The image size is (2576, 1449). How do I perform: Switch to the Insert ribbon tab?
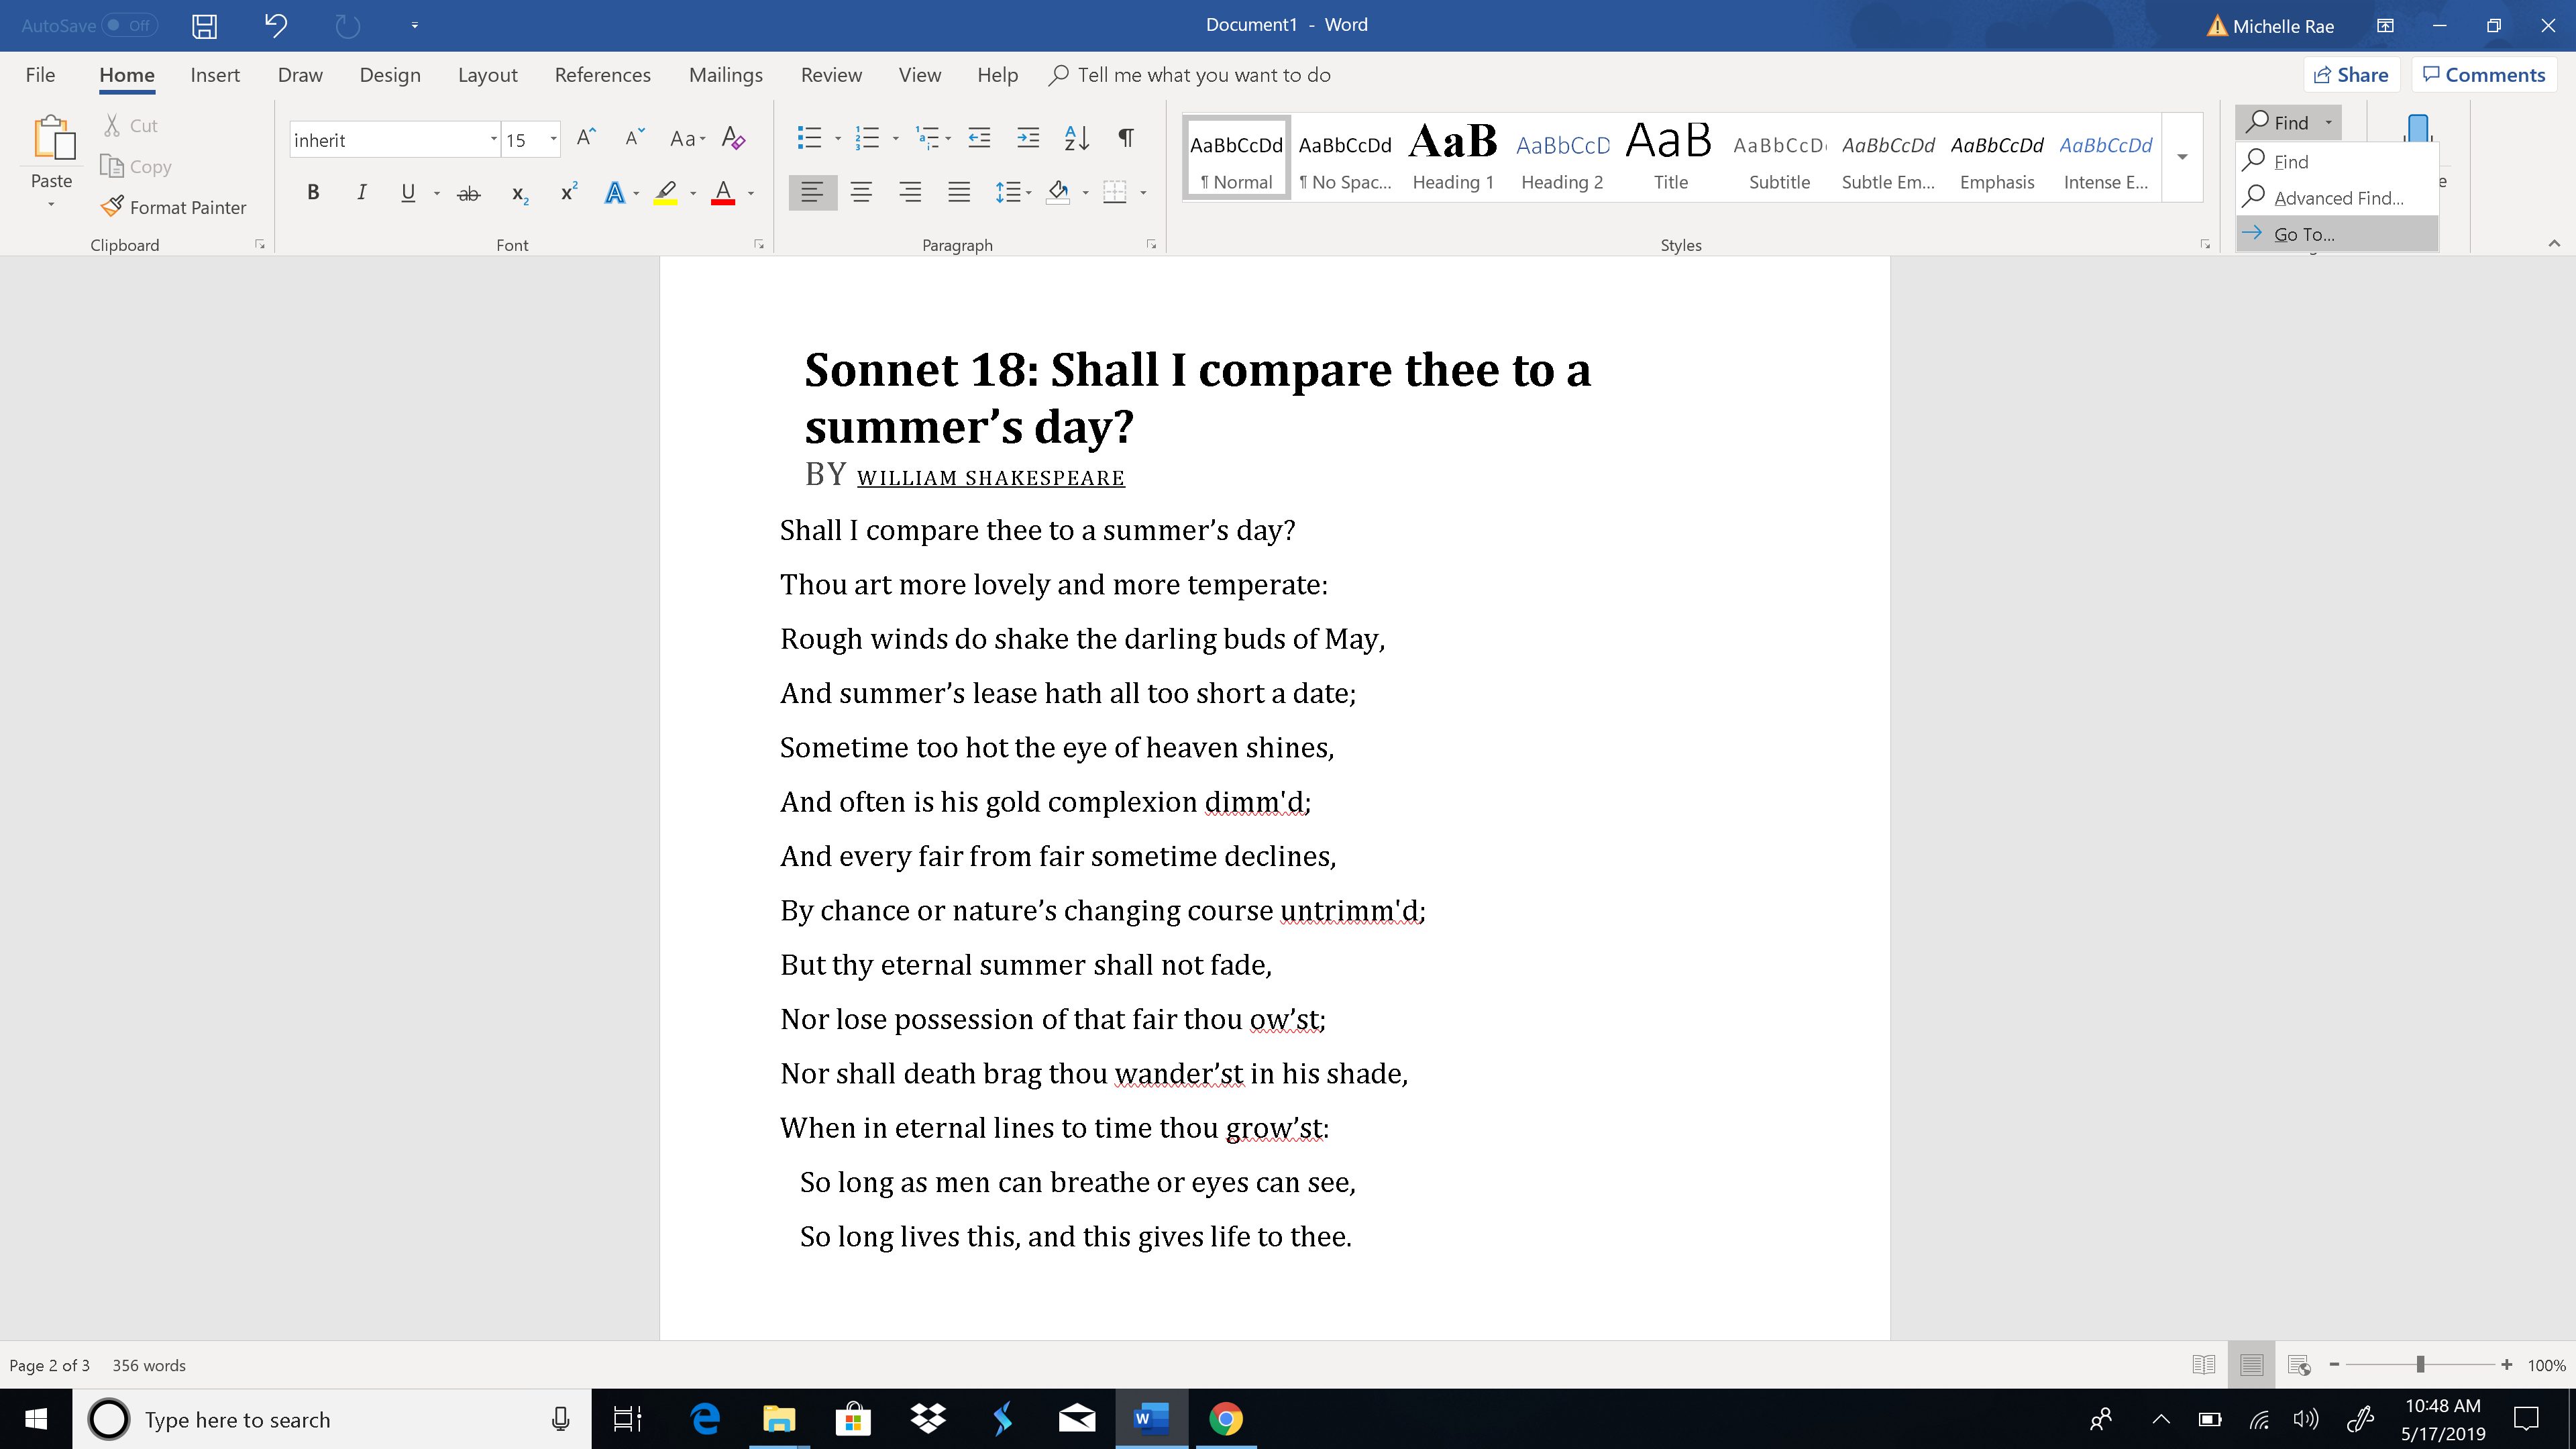pos(215,75)
